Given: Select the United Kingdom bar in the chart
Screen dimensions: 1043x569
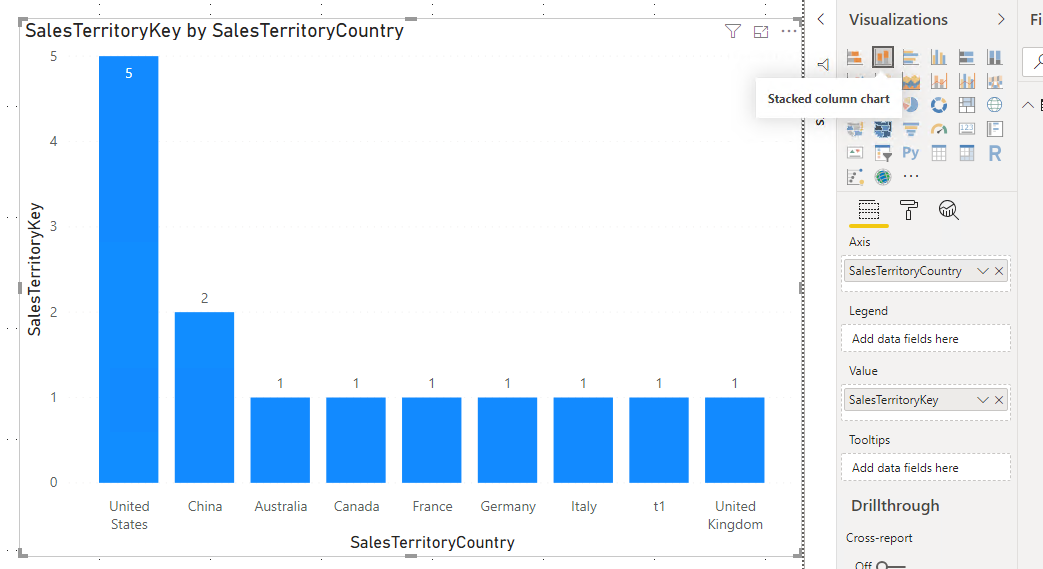Looking at the screenshot, I should (735, 440).
